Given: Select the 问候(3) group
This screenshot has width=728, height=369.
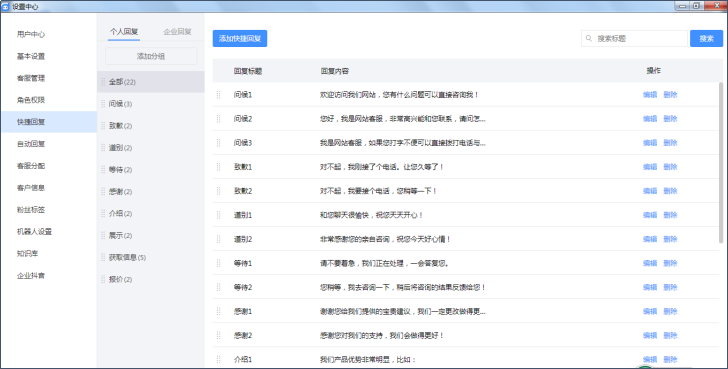Looking at the screenshot, I should [x=151, y=104].
